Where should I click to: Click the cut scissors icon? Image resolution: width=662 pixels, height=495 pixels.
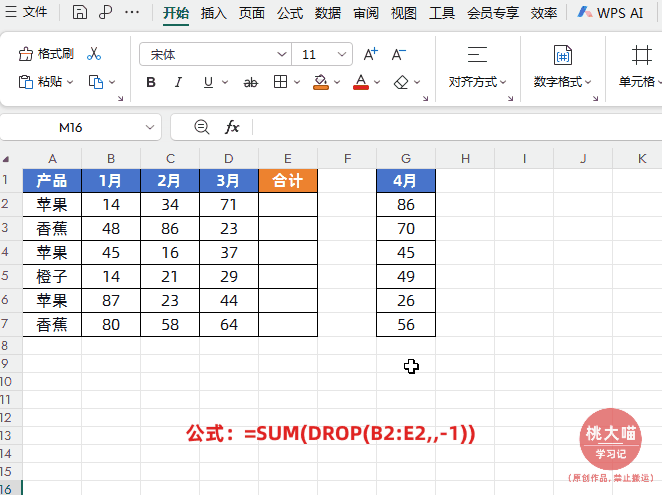click(94, 54)
